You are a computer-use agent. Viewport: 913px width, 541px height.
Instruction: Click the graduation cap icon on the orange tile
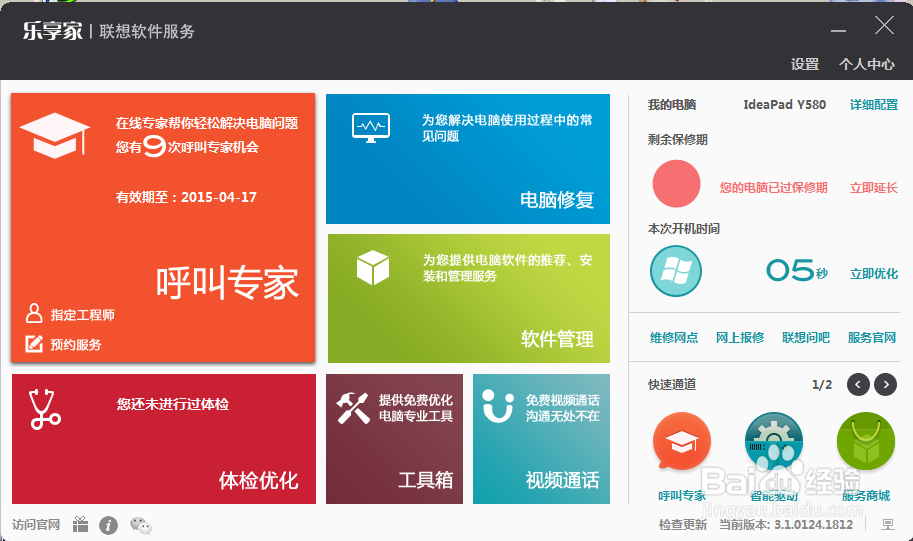(55, 135)
